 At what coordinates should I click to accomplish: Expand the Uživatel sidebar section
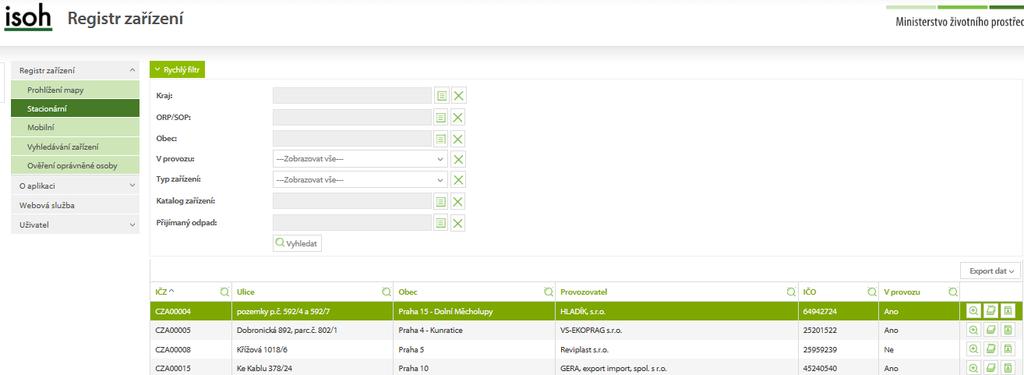pyautogui.click(x=75, y=225)
